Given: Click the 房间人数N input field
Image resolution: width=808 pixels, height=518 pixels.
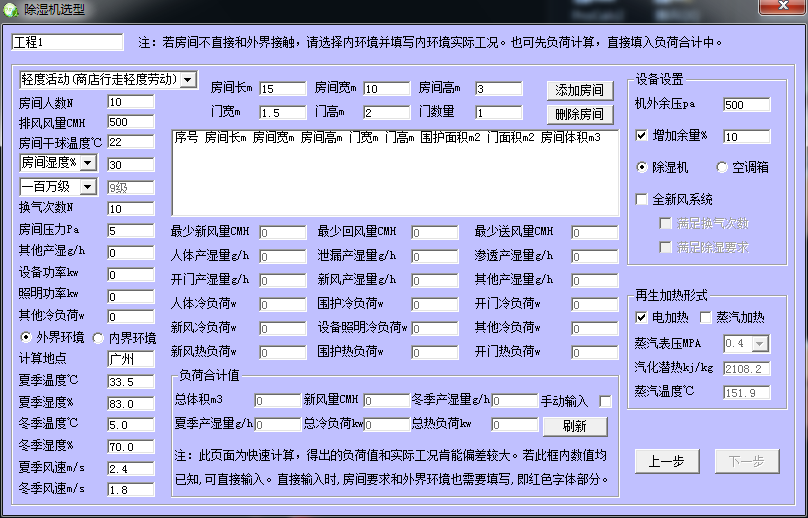Looking at the screenshot, I should (x=131, y=102).
